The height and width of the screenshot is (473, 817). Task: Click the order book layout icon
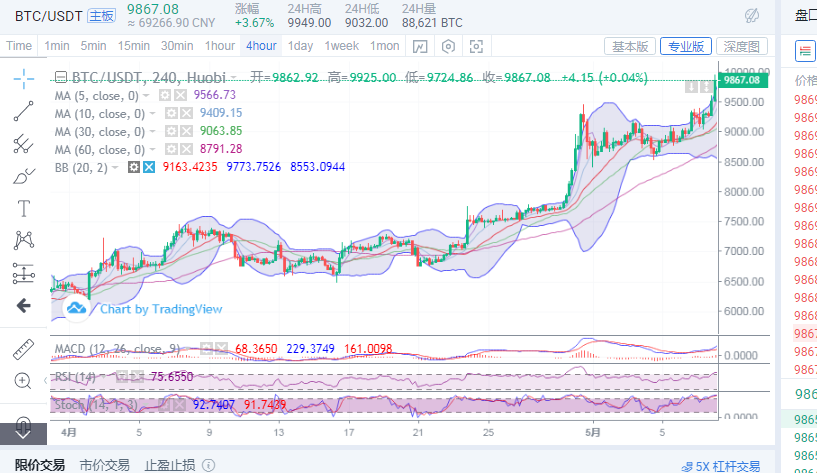[804, 51]
